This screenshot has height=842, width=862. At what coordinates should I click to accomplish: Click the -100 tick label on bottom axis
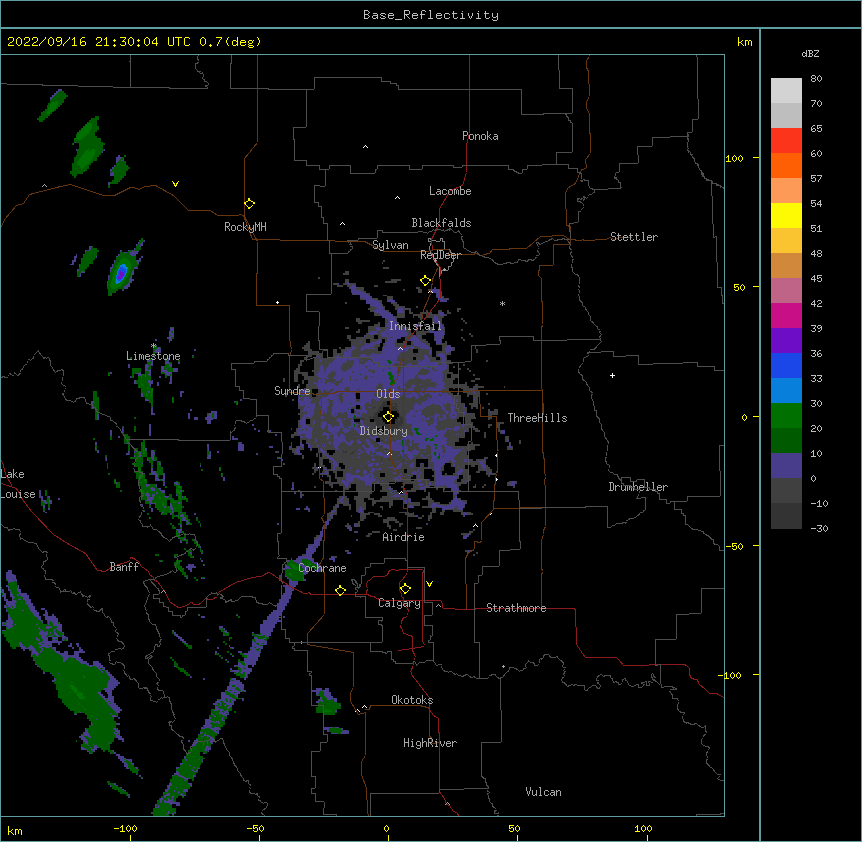pyautogui.click(x=125, y=828)
